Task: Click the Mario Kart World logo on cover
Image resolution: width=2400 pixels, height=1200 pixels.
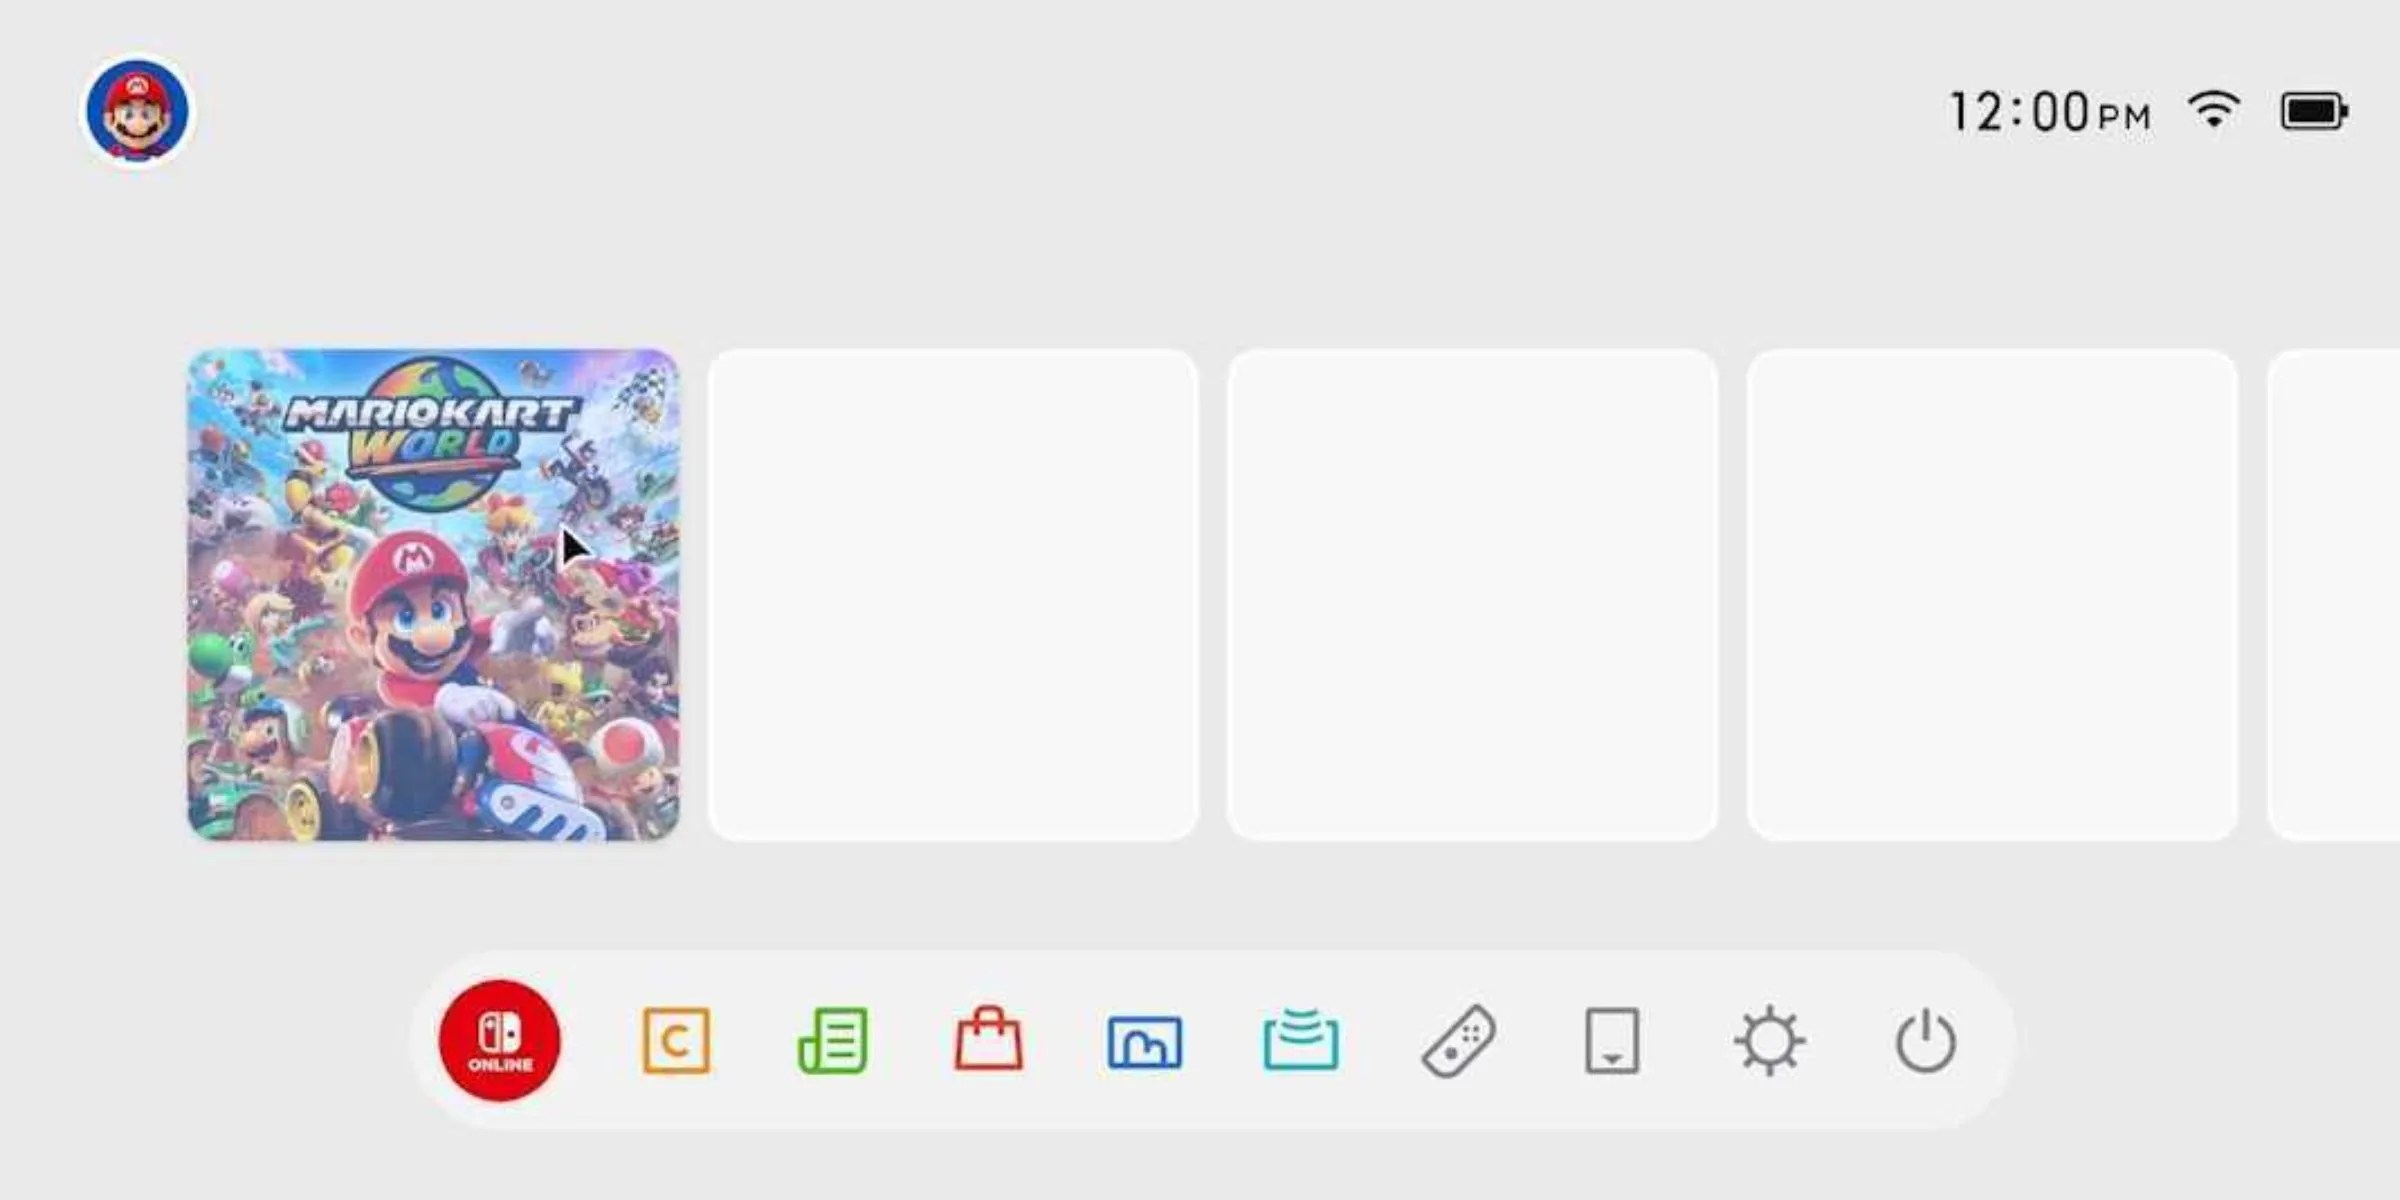Action: tap(432, 432)
